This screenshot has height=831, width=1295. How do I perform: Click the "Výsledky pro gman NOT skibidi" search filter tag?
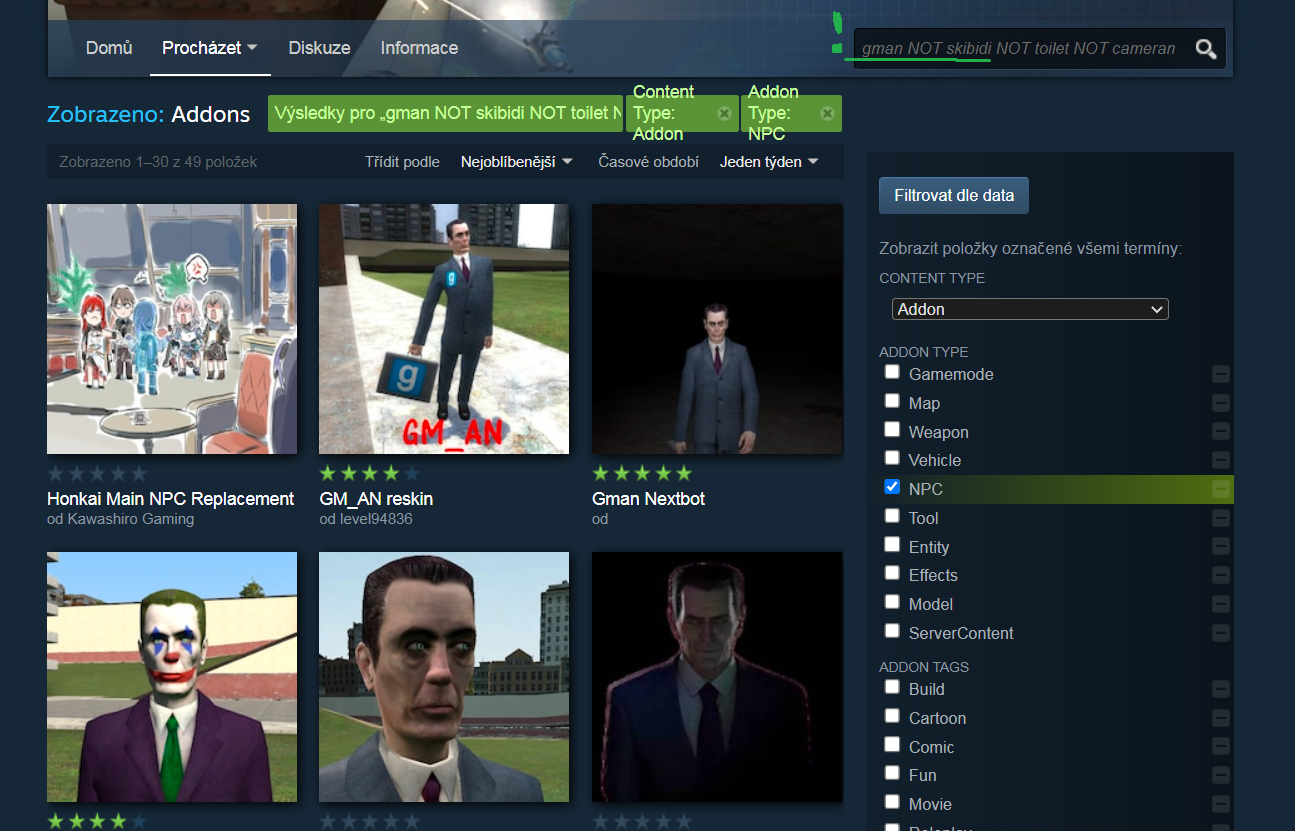445,113
